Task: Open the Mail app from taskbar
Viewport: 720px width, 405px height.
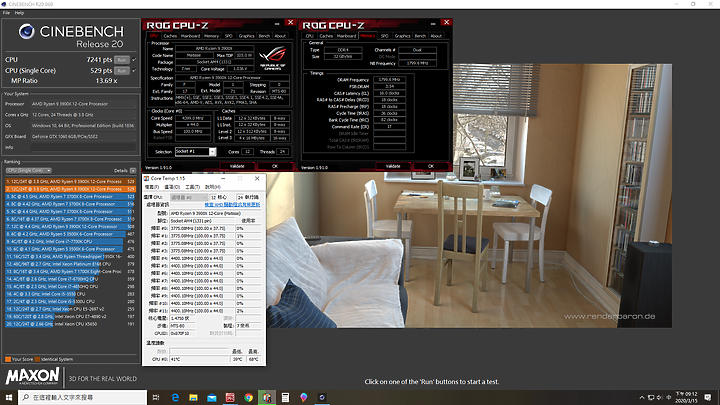Action: [x=212, y=397]
